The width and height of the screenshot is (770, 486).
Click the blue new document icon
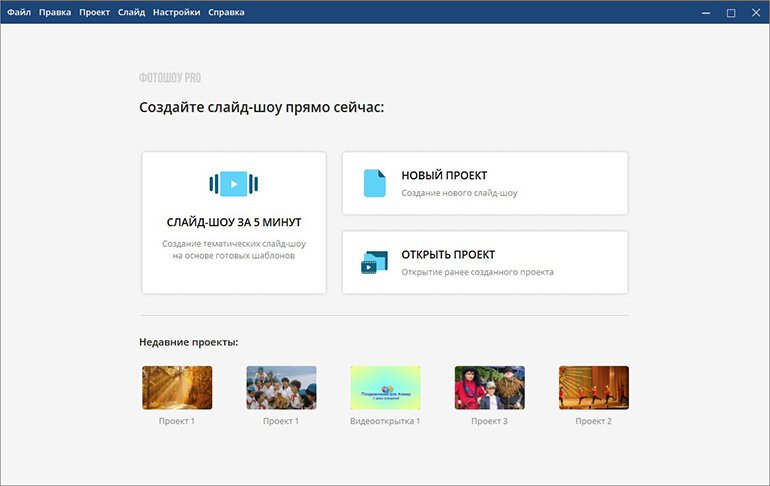(x=374, y=183)
